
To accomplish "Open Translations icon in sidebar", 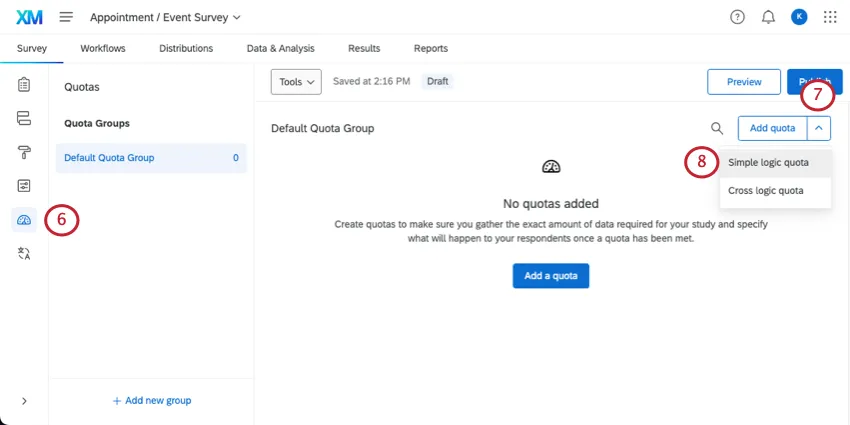I will (24, 254).
